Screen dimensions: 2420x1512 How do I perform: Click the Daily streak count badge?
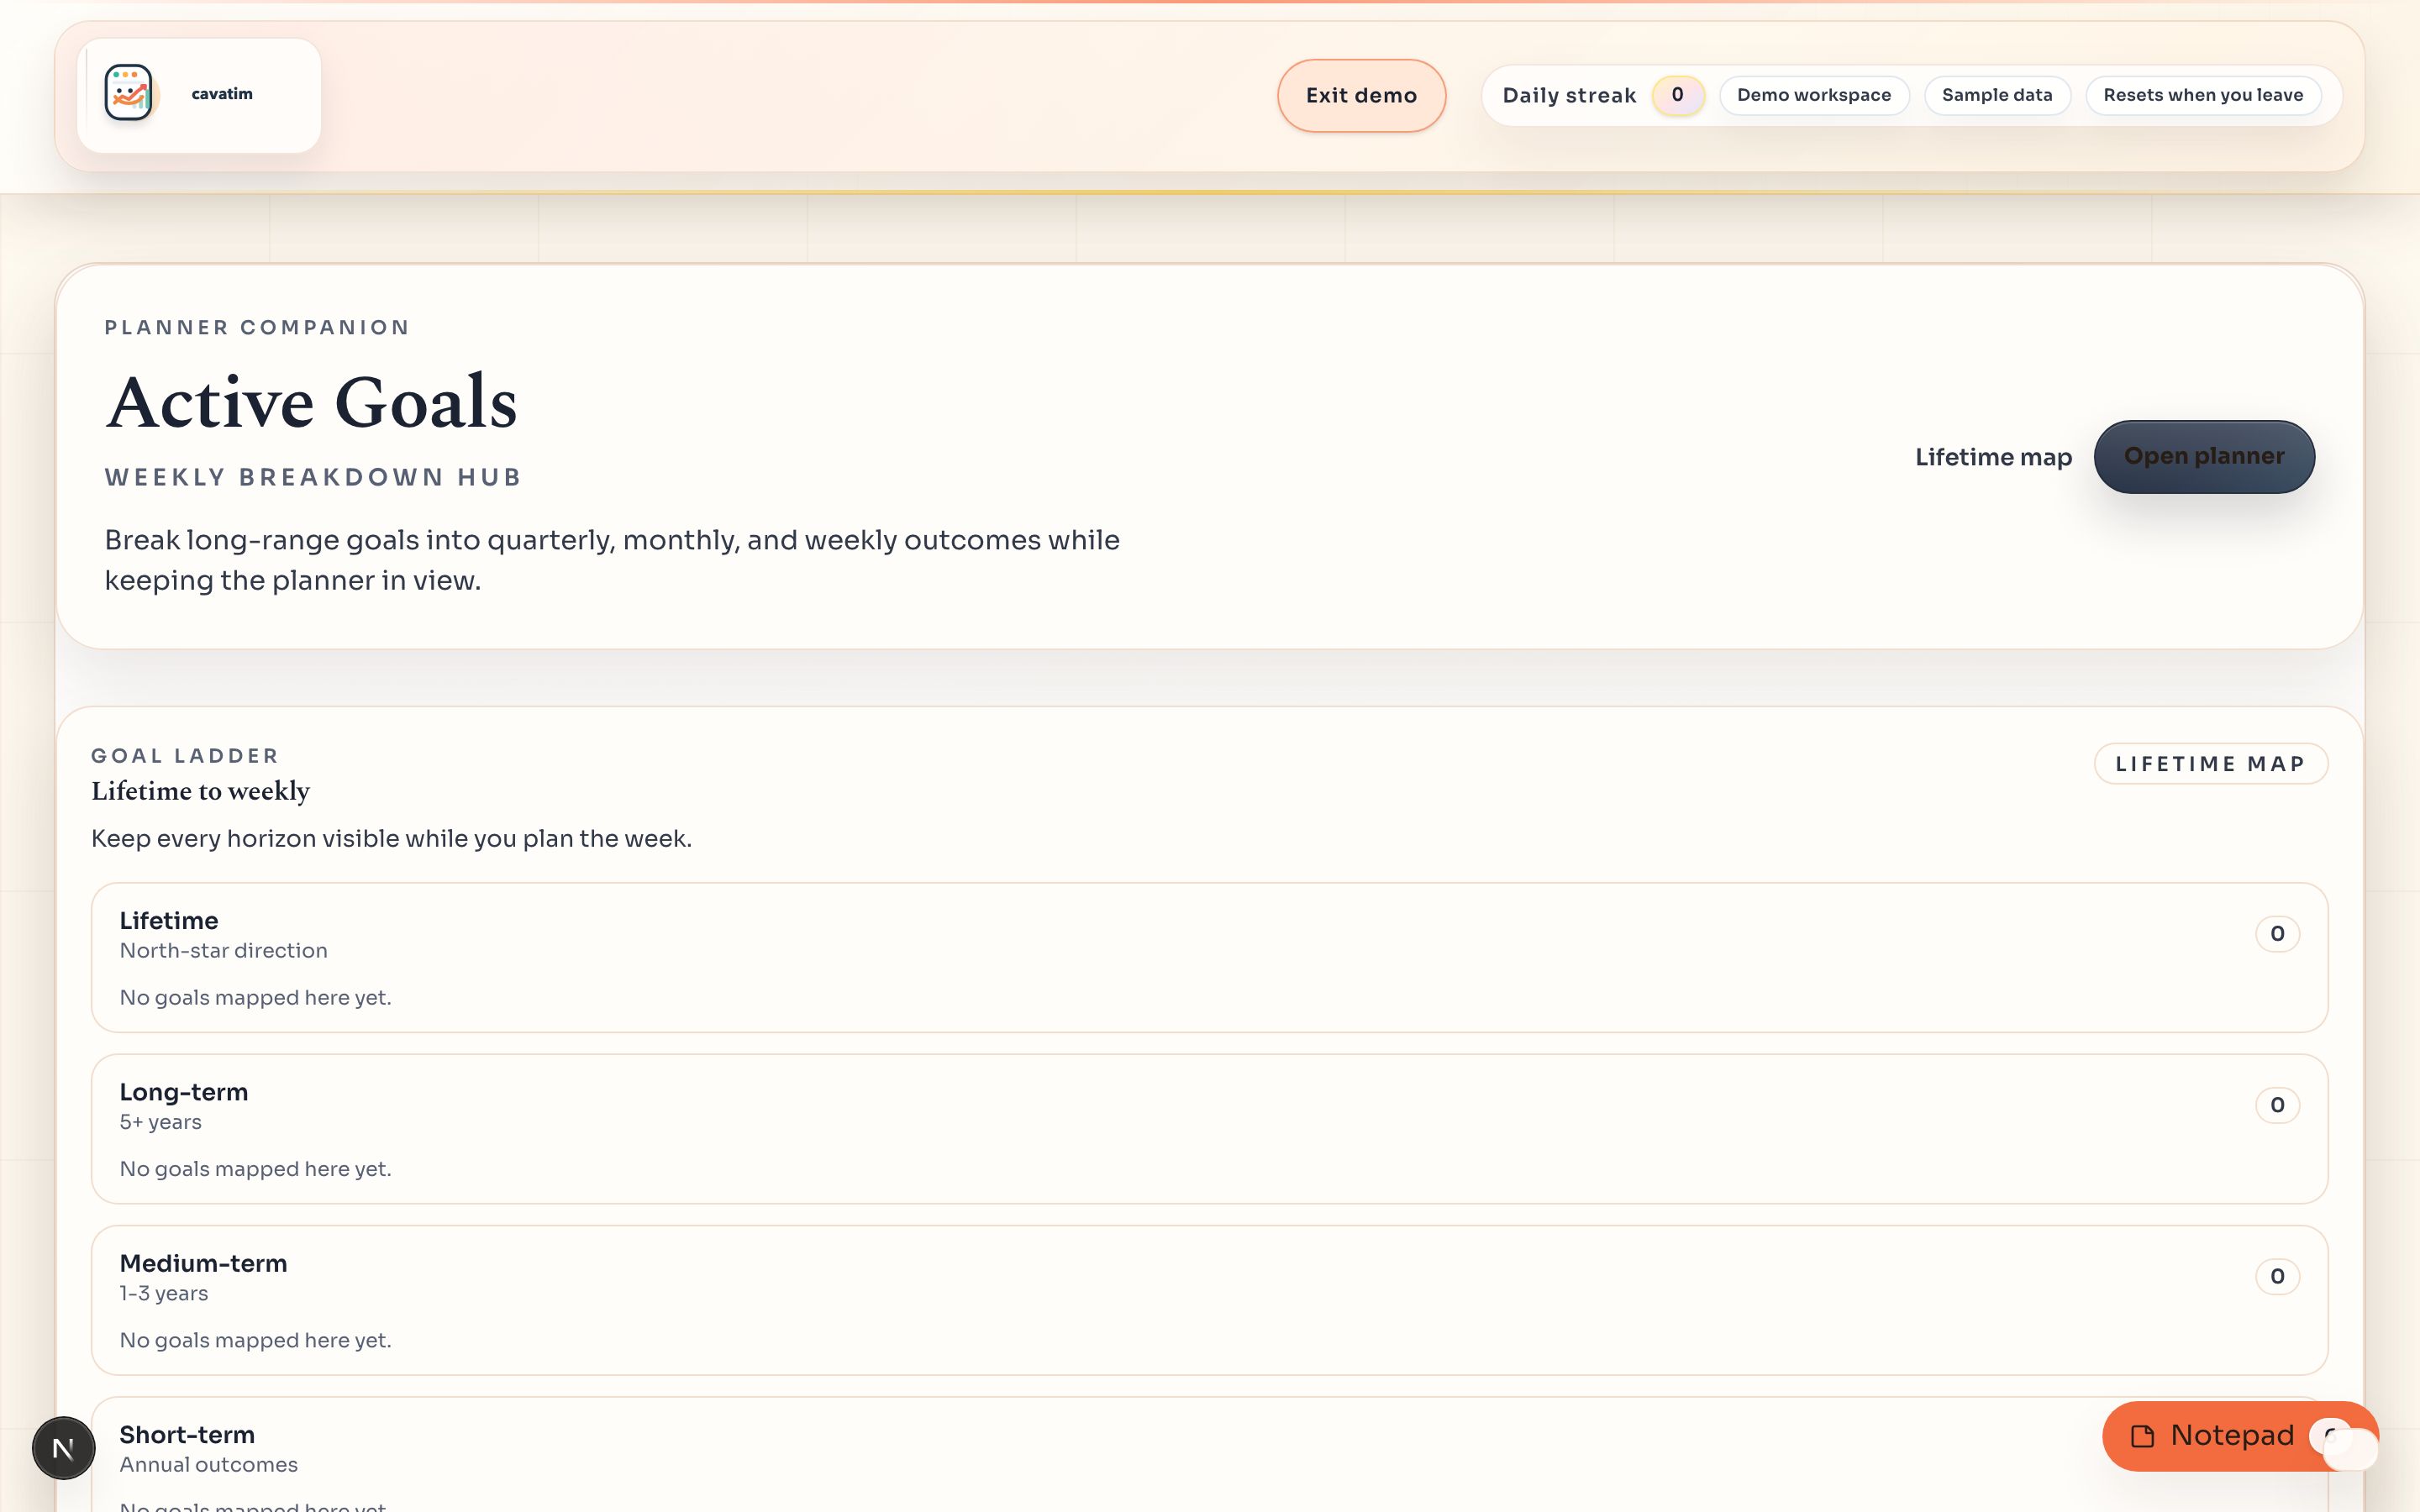pyautogui.click(x=1677, y=95)
